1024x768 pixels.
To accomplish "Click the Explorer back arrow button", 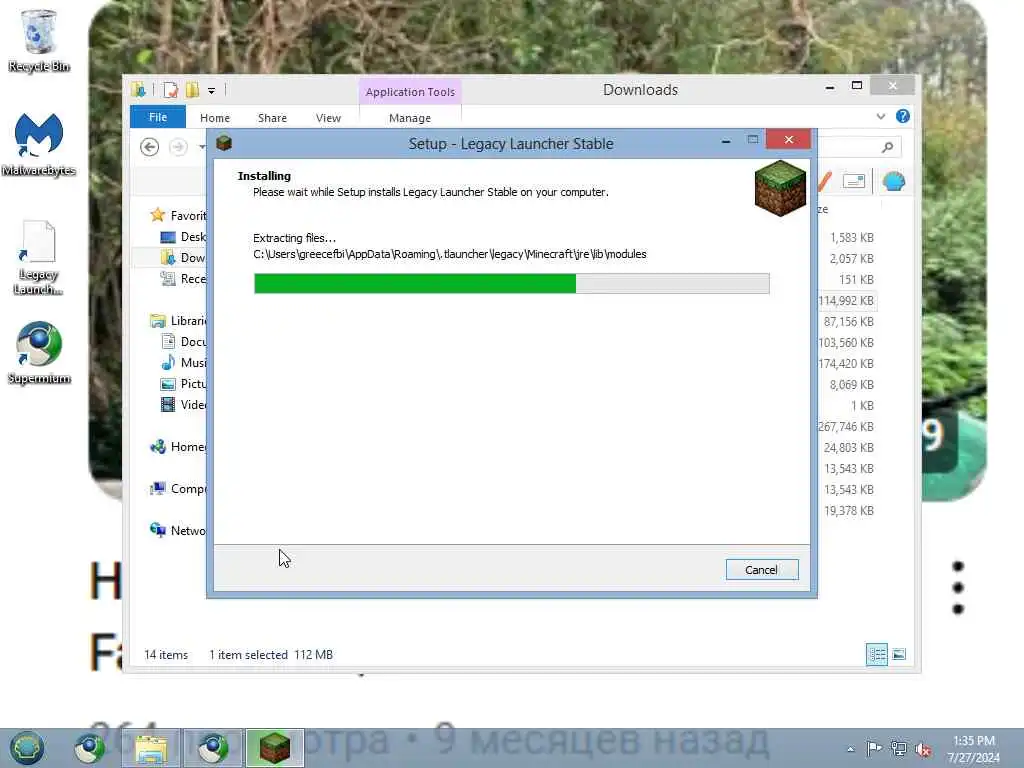I will (150, 147).
